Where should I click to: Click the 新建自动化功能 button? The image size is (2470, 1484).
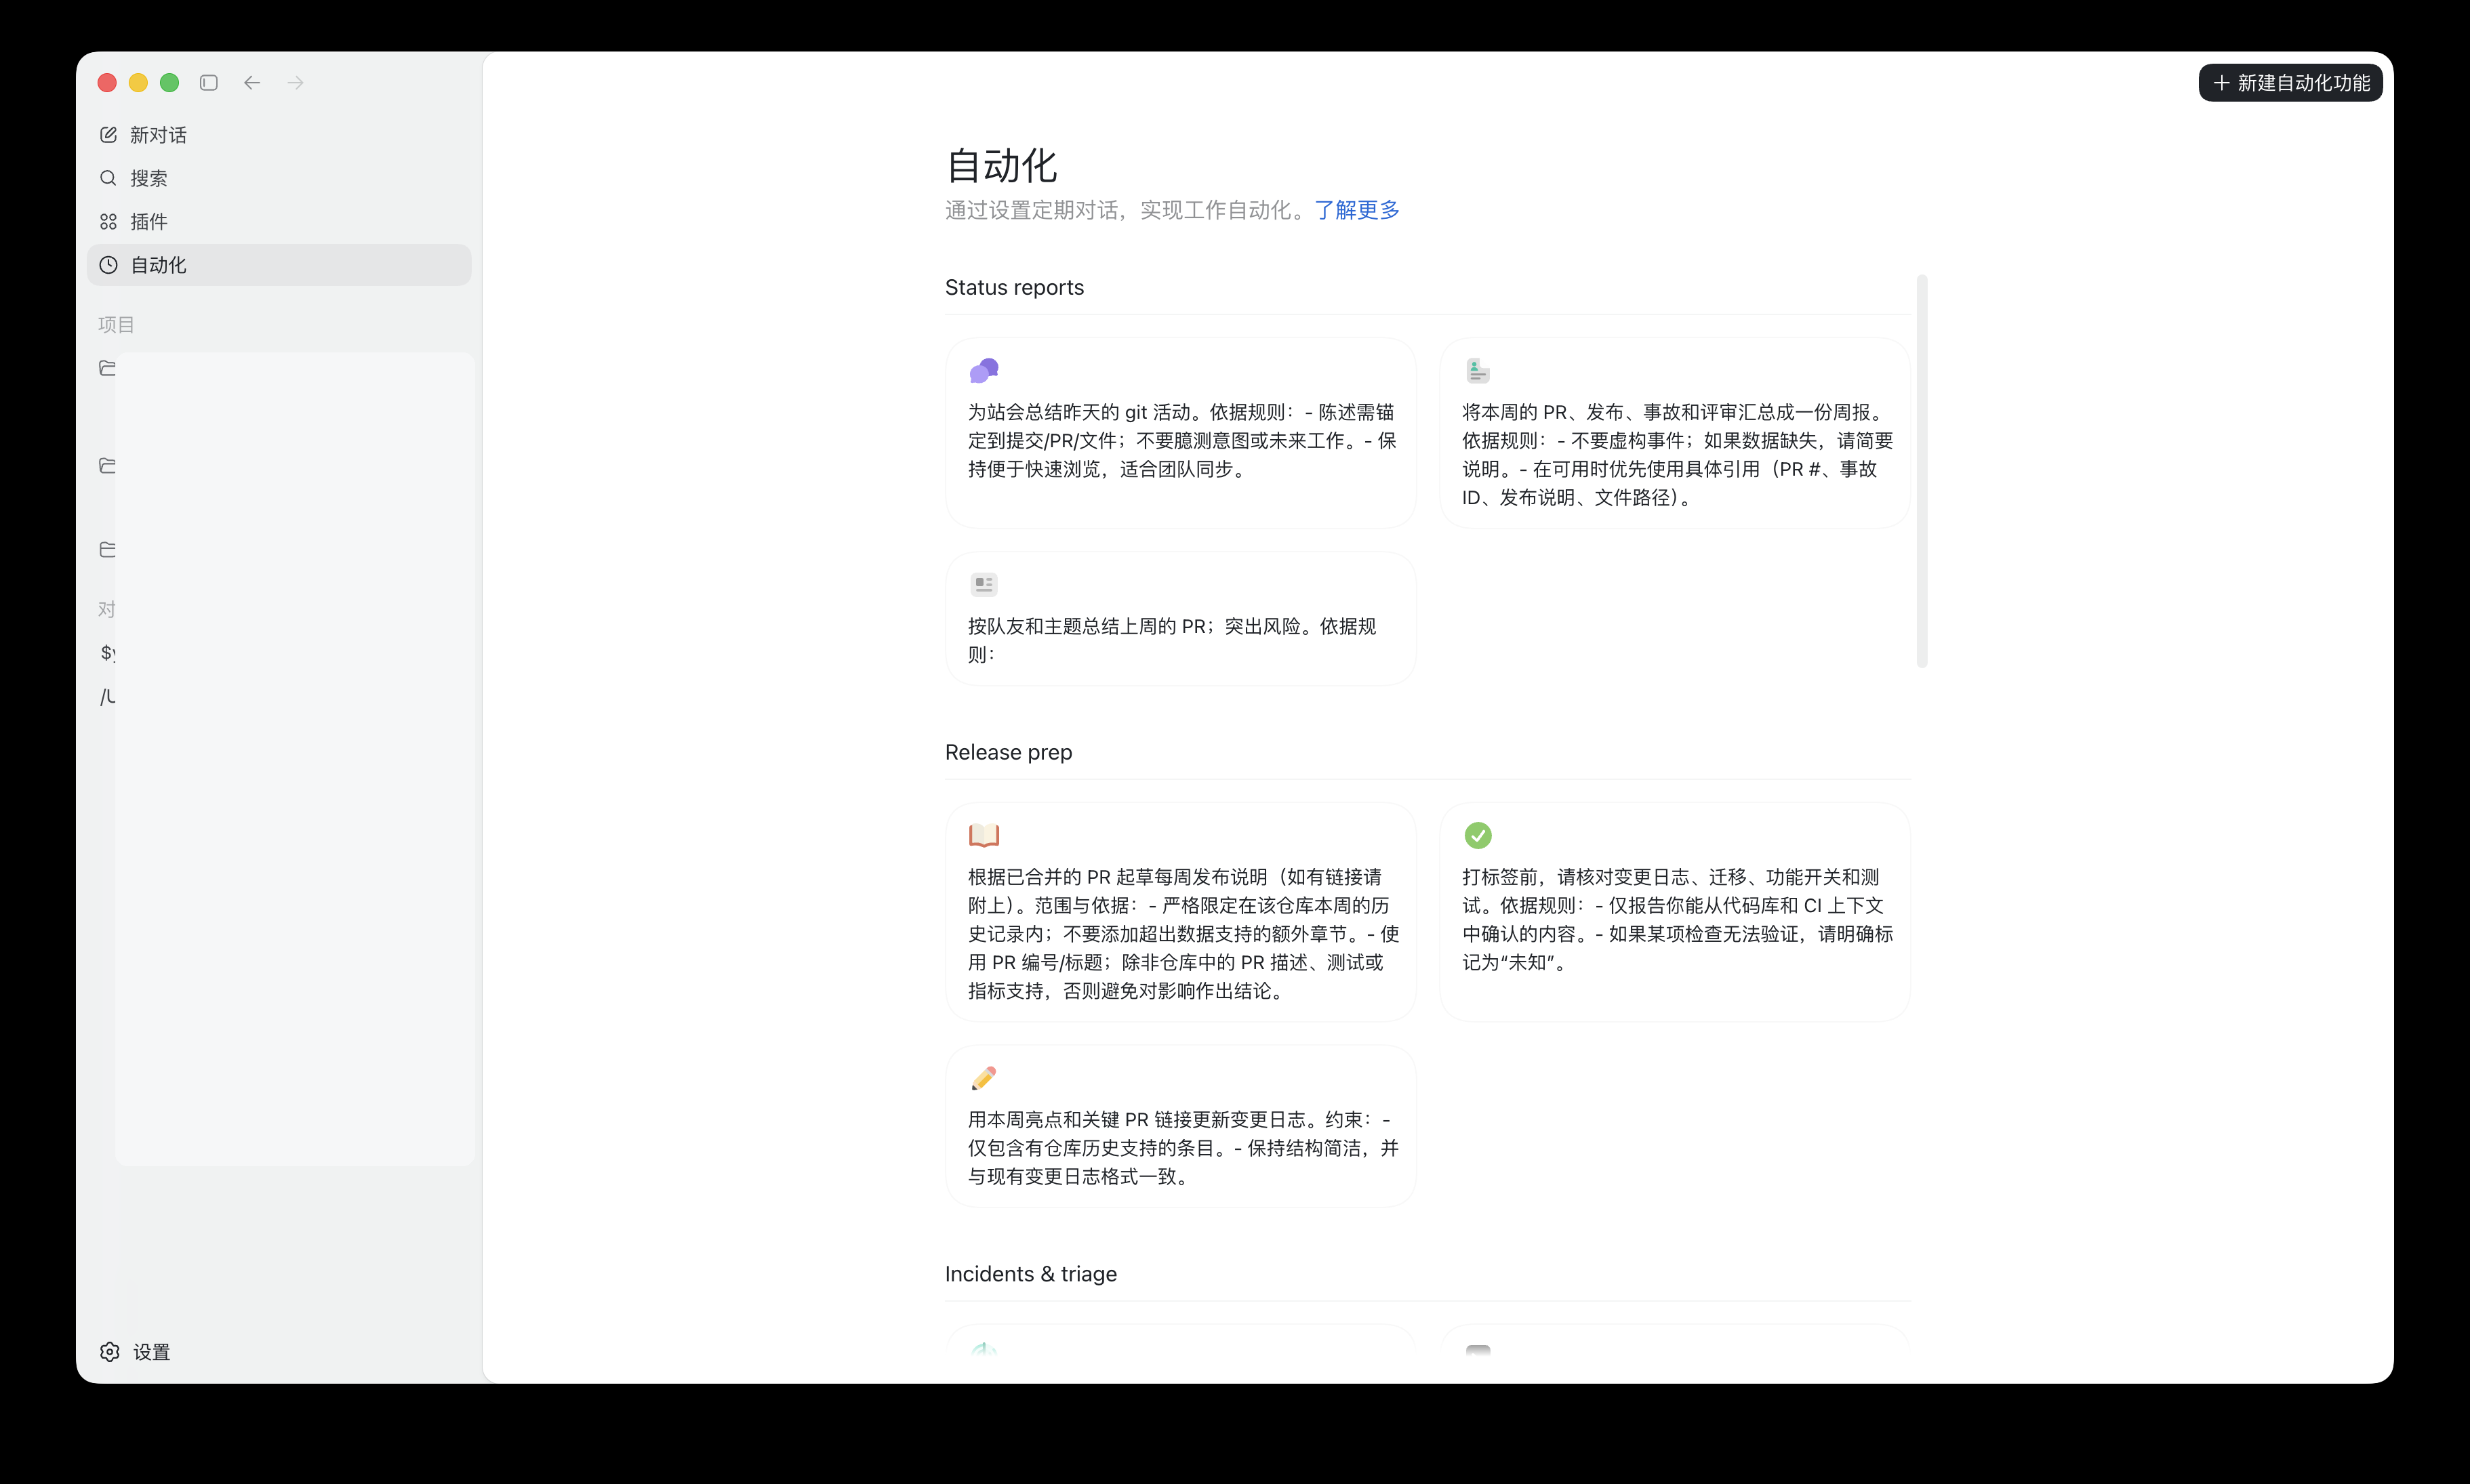coord(2290,83)
